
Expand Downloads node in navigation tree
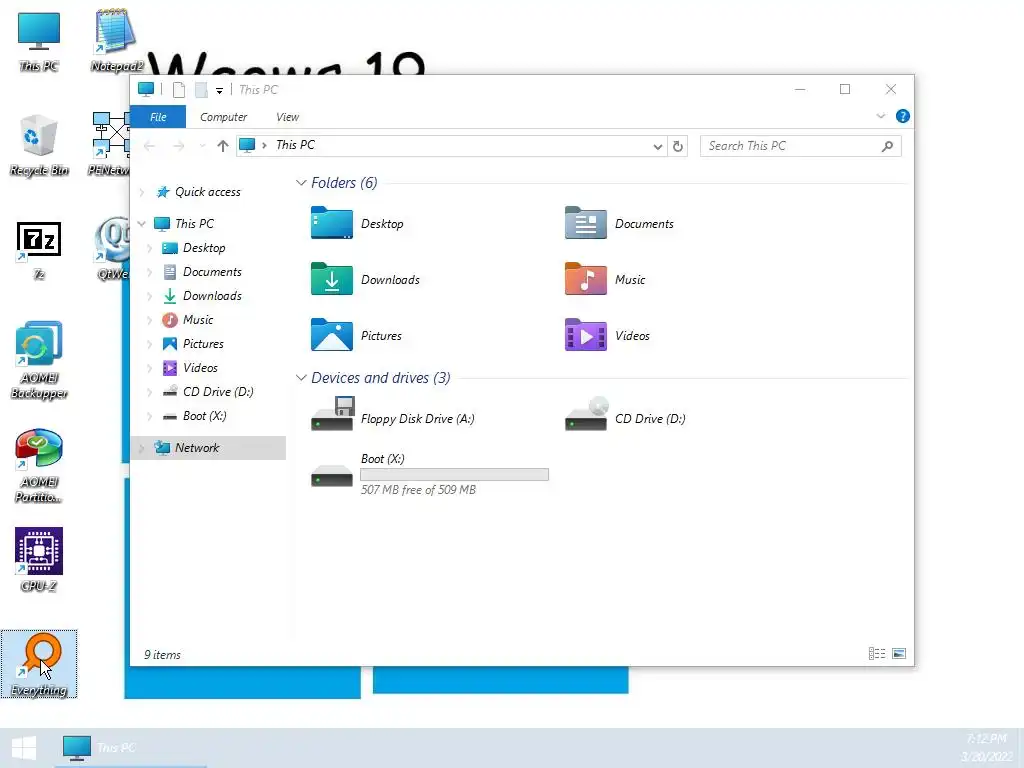(150, 296)
